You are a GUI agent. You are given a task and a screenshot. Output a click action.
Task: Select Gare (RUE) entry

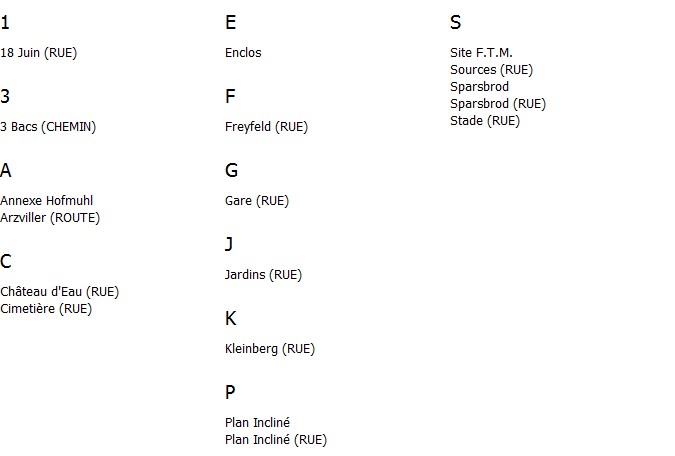tap(257, 201)
